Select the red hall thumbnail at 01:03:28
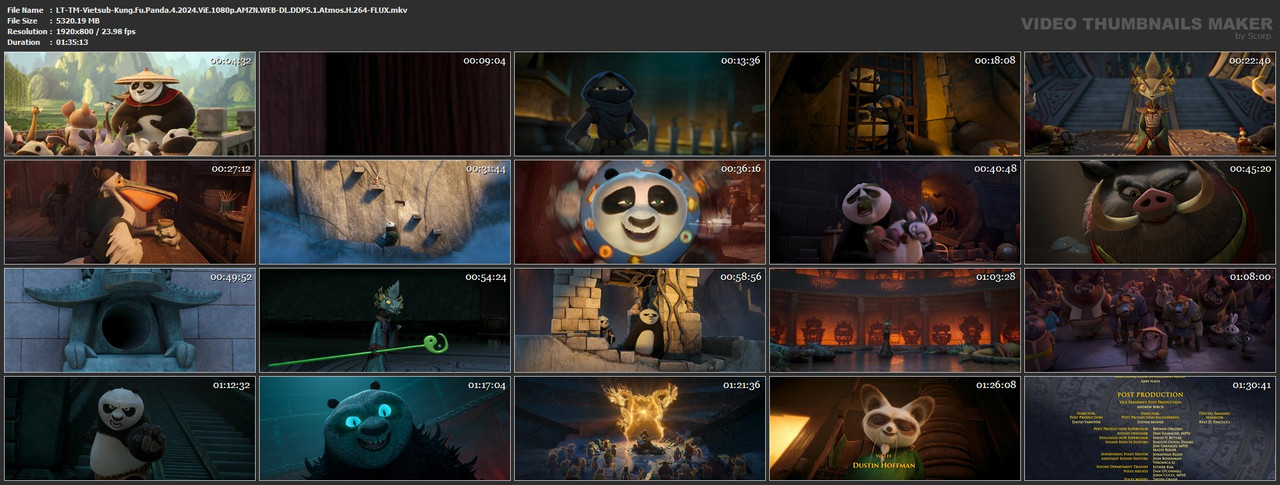This screenshot has height=485, width=1280. 895,320
